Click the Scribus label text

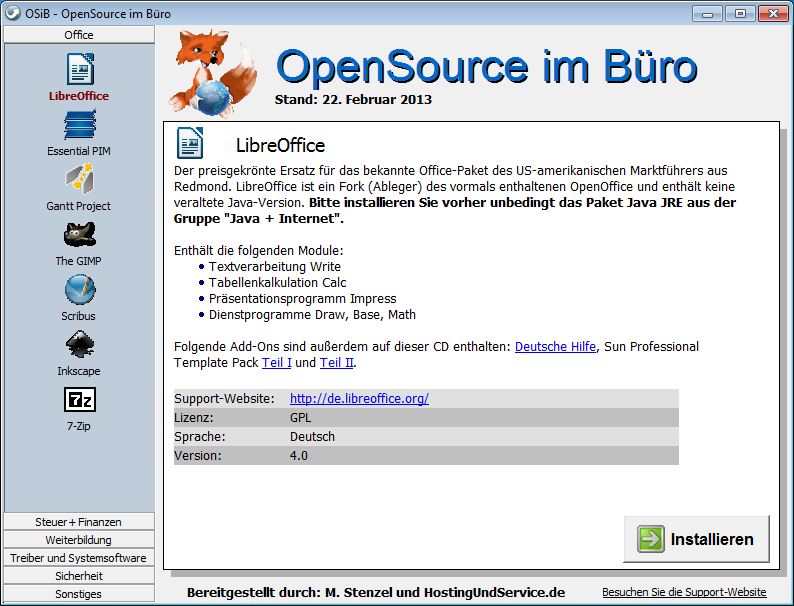pos(78,316)
